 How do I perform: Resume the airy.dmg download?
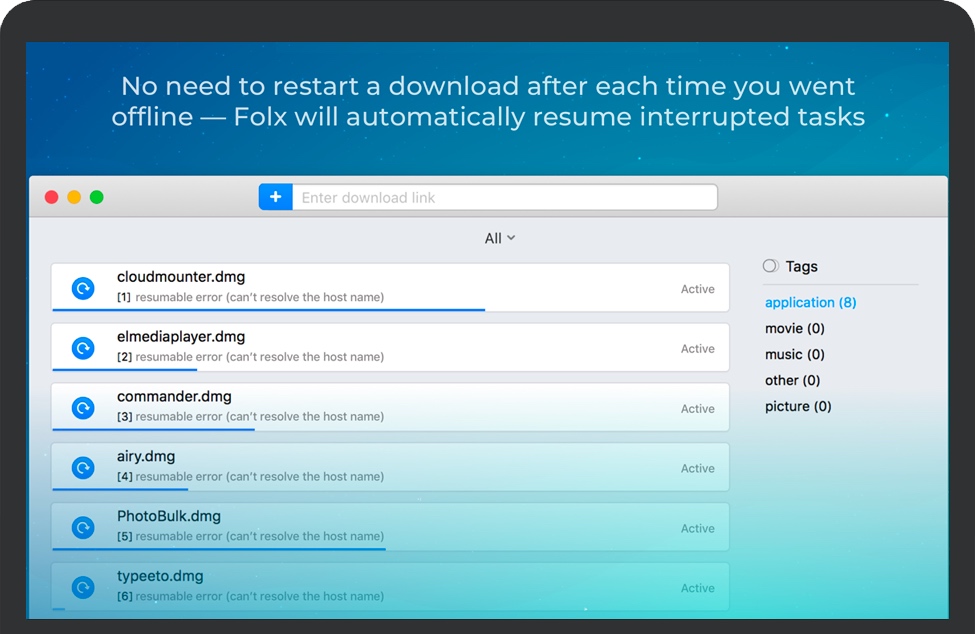(x=81, y=468)
